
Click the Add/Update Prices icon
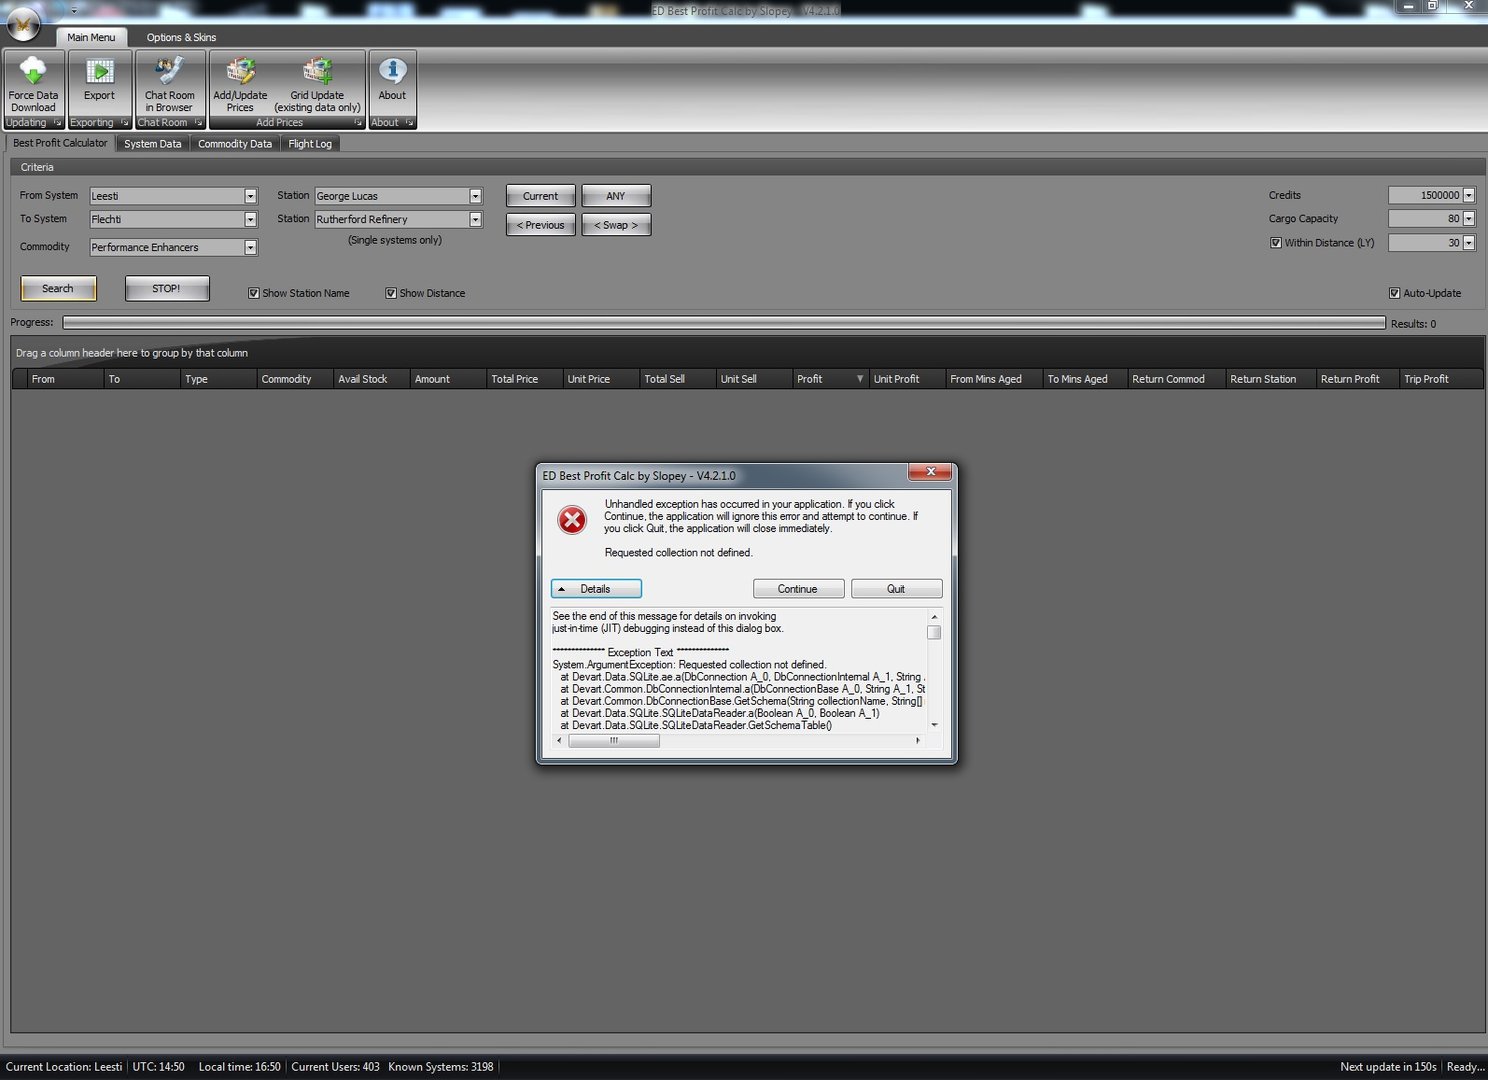click(x=240, y=71)
